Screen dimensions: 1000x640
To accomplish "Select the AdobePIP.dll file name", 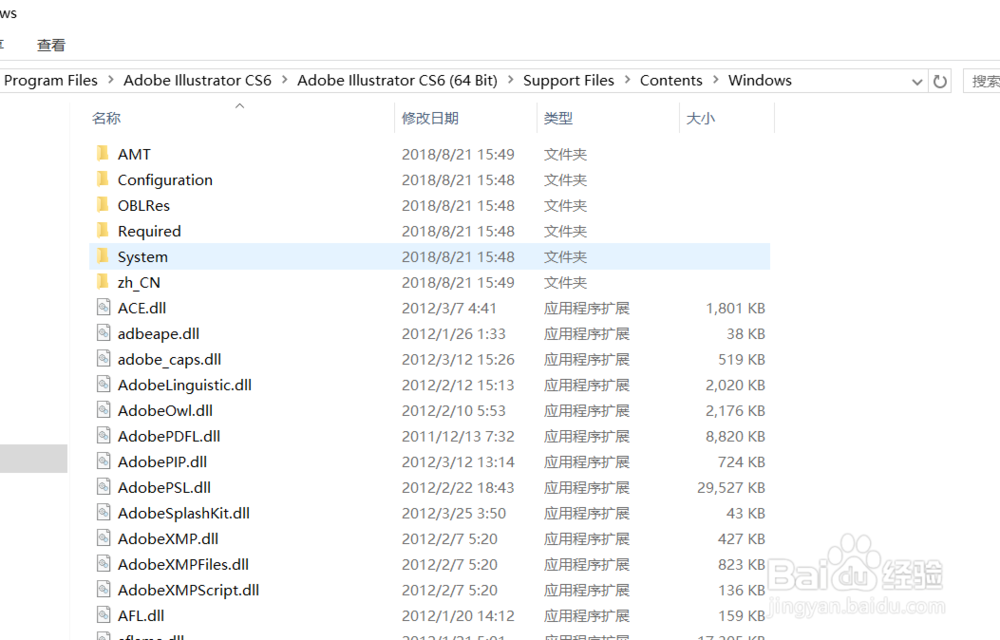I will click(x=162, y=462).
